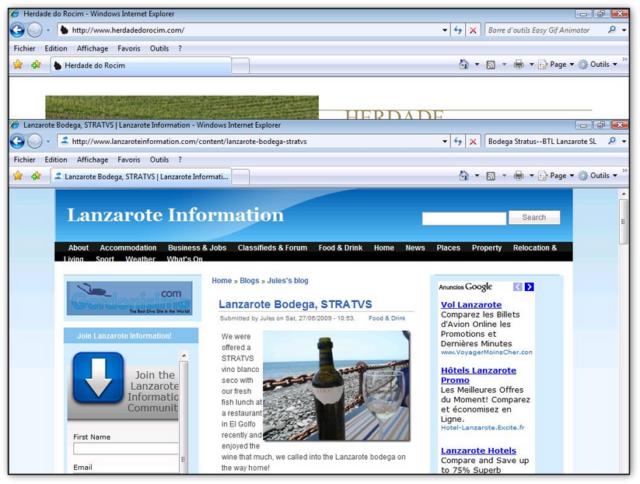Click previous-ads arrow in Google ads box
This screenshot has height=484, width=640.
point(518,287)
